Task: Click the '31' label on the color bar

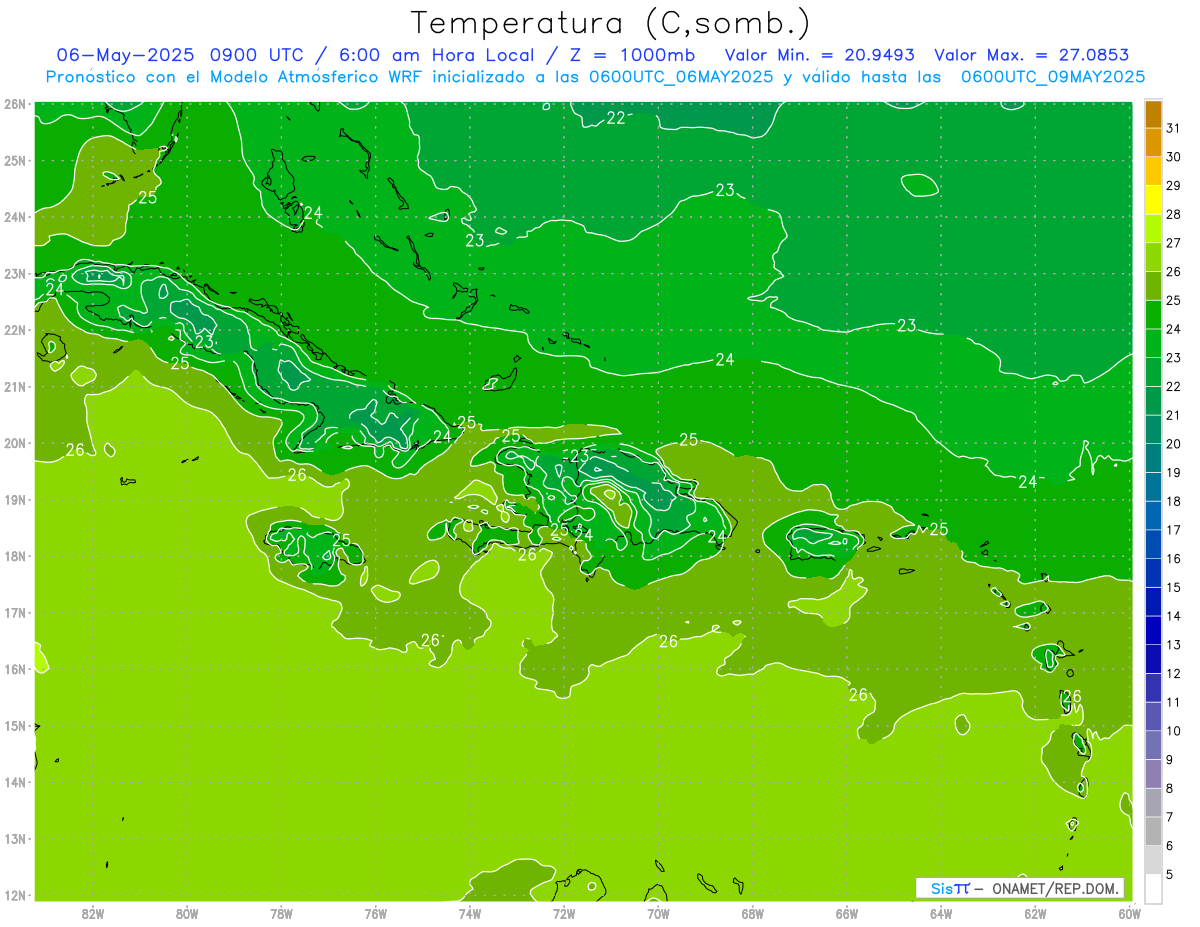Action: point(1173,129)
